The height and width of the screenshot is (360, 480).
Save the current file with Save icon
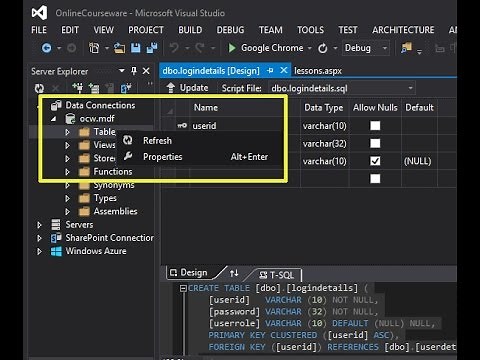click(x=135, y=48)
